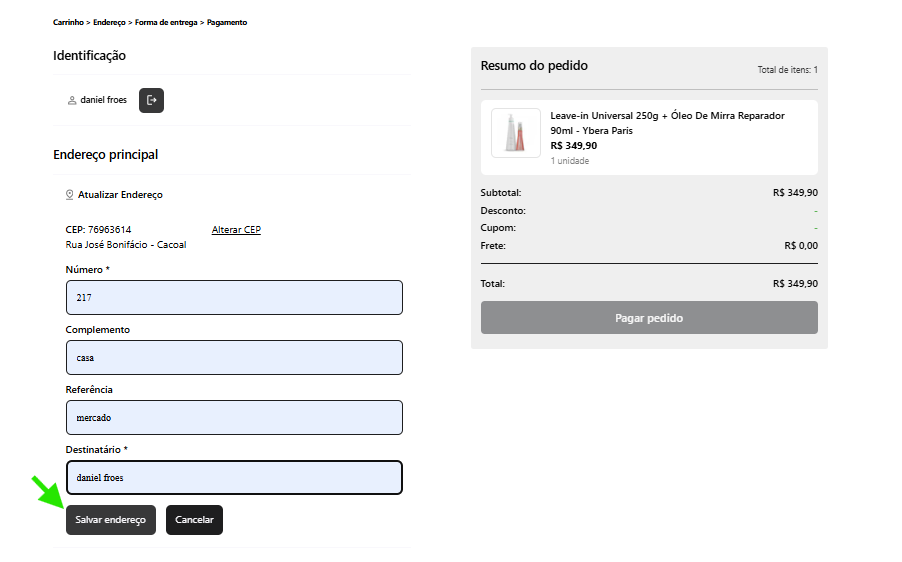Click the Alterar CEP link
The width and height of the screenshot is (902, 562).
tap(236, 230)
